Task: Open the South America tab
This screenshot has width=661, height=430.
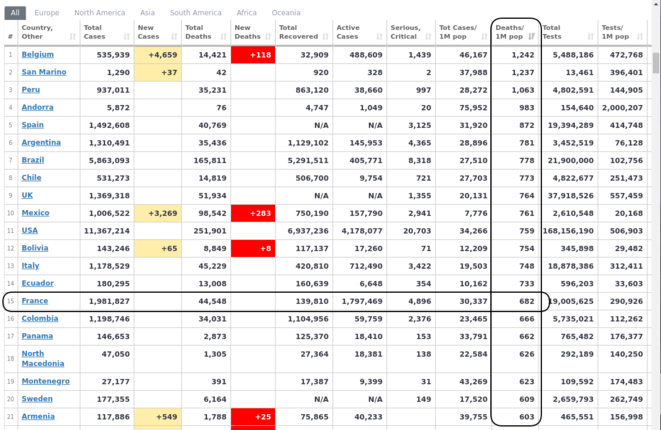Action: pos(196,13)
